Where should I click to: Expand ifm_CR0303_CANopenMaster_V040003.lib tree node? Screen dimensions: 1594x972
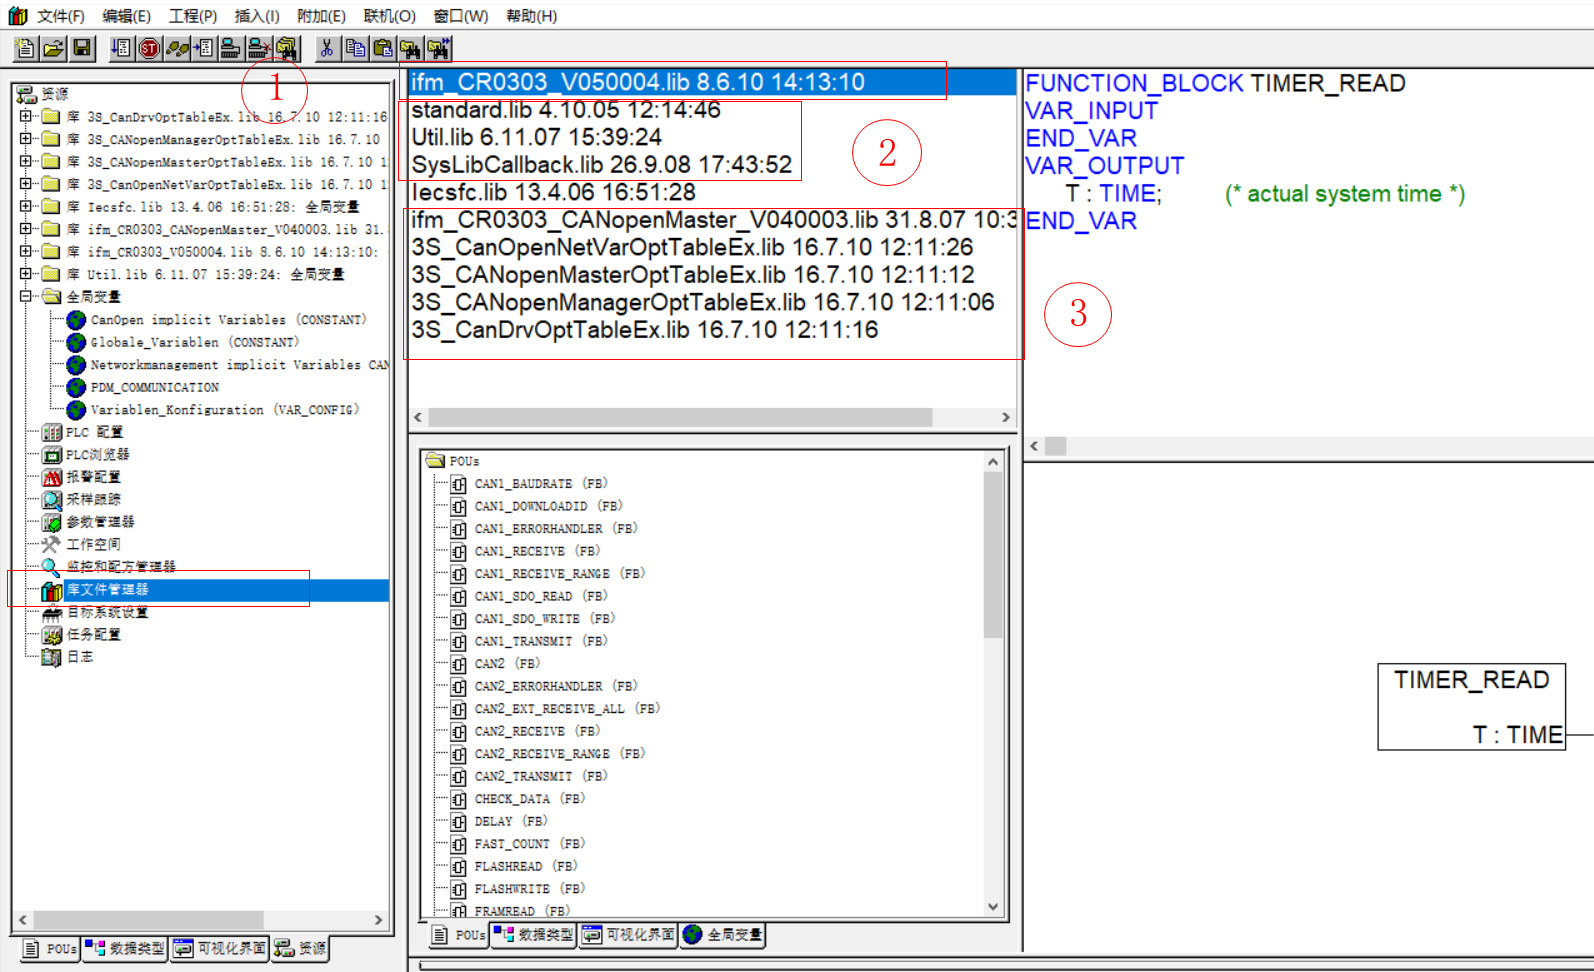(25, 229)
